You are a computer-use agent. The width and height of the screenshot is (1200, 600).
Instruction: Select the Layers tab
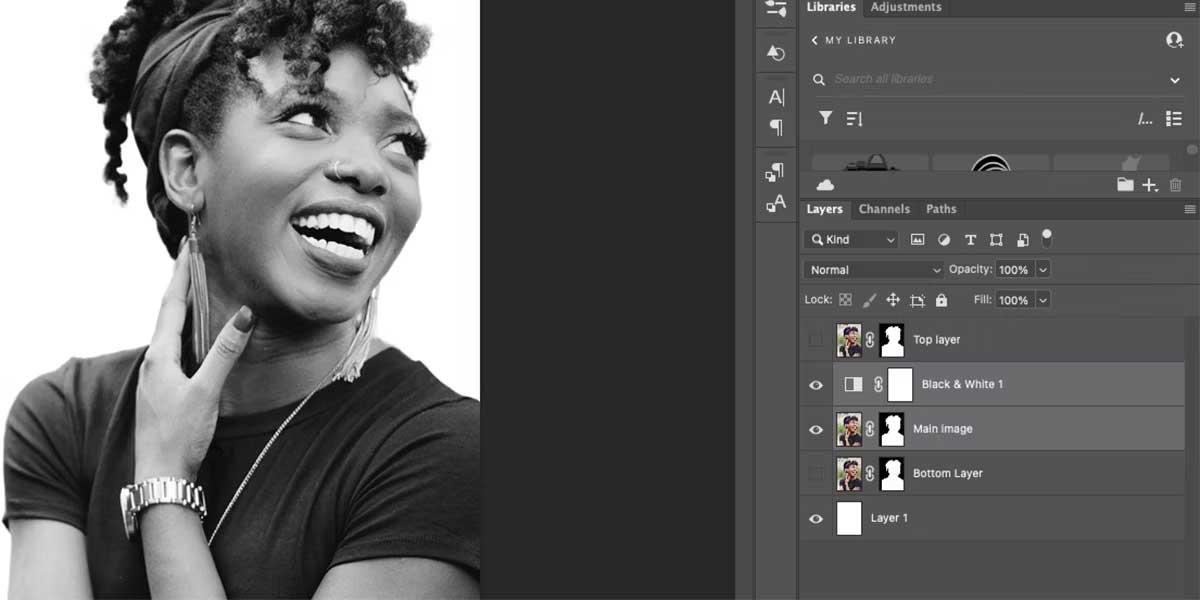pos(825,209)
